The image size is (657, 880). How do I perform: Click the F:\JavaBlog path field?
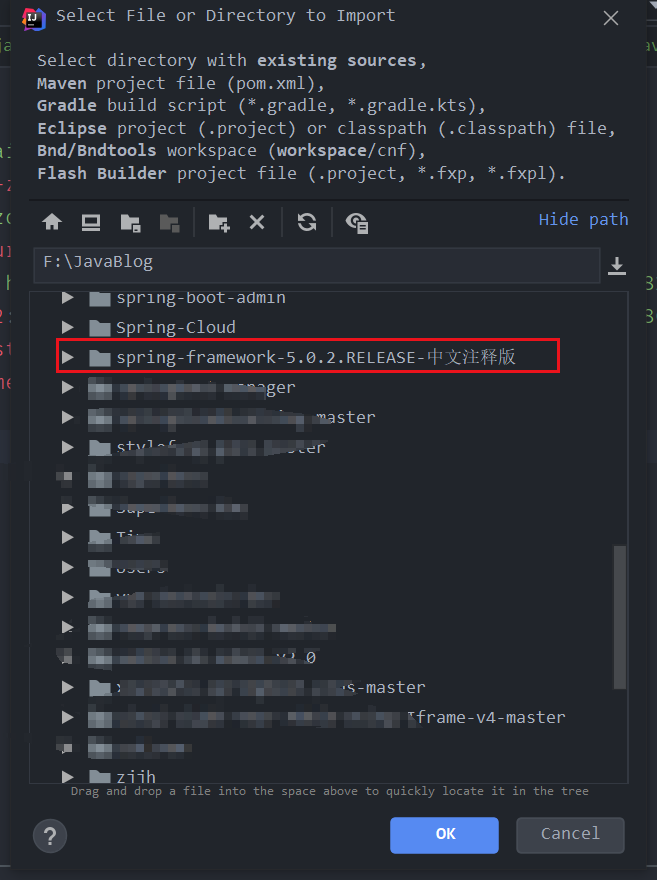pos(317,265)
